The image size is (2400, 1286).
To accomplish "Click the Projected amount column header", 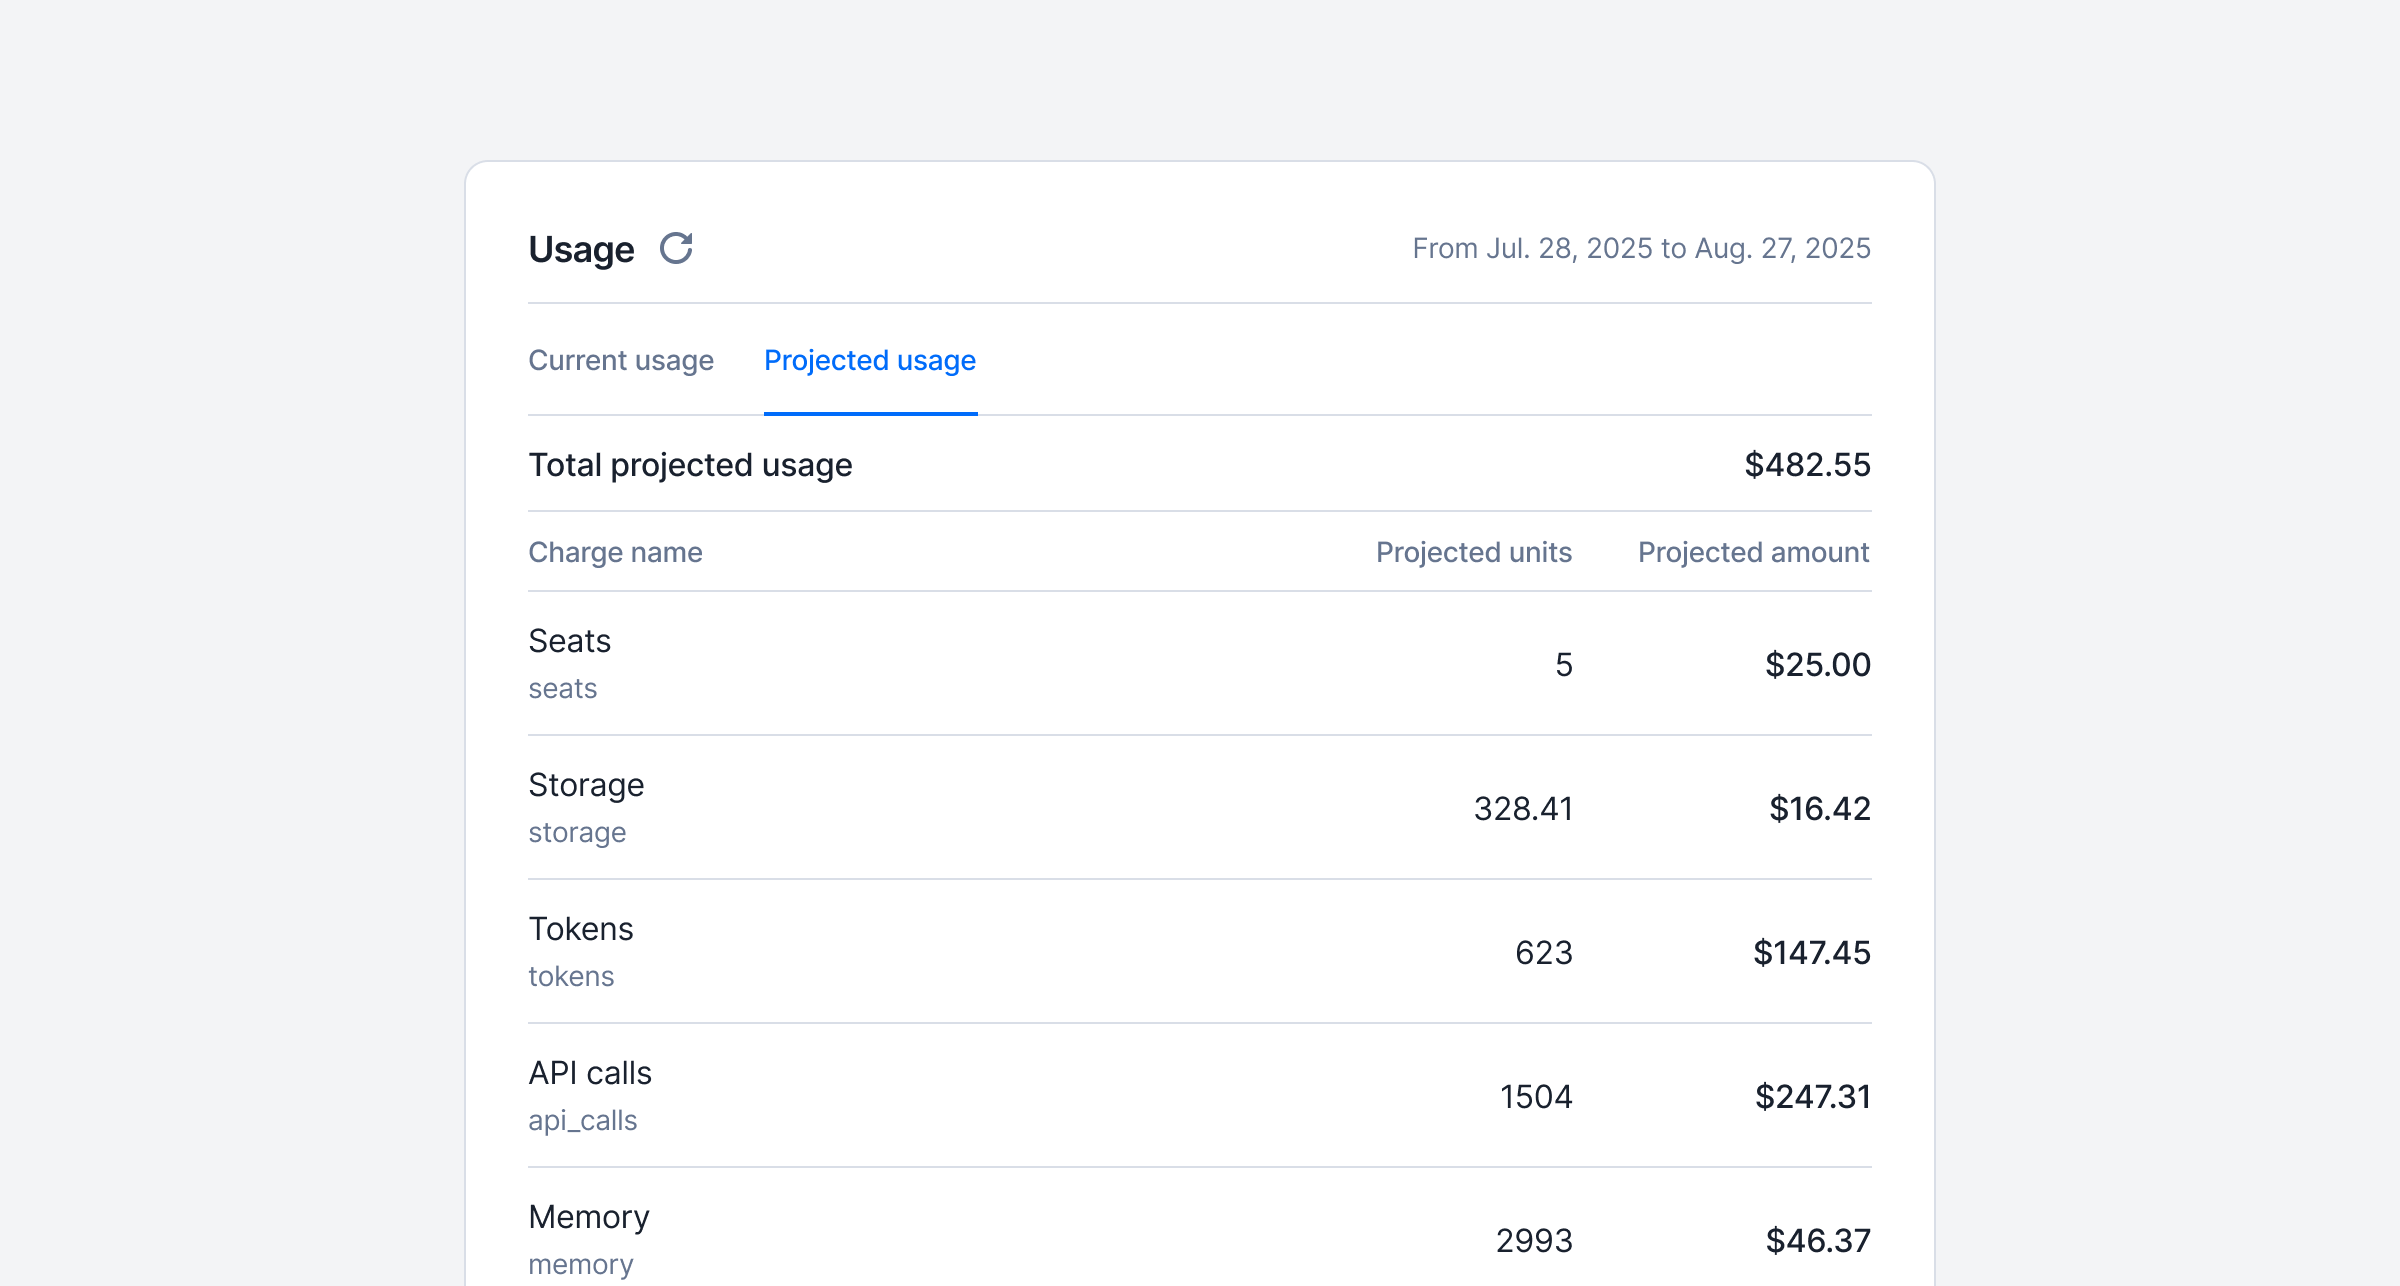I will click(x=1753, y=552).
